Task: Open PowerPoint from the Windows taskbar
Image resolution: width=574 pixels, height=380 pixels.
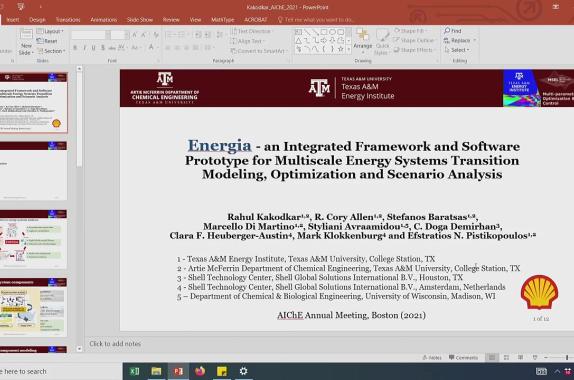Action: point(178,371)
